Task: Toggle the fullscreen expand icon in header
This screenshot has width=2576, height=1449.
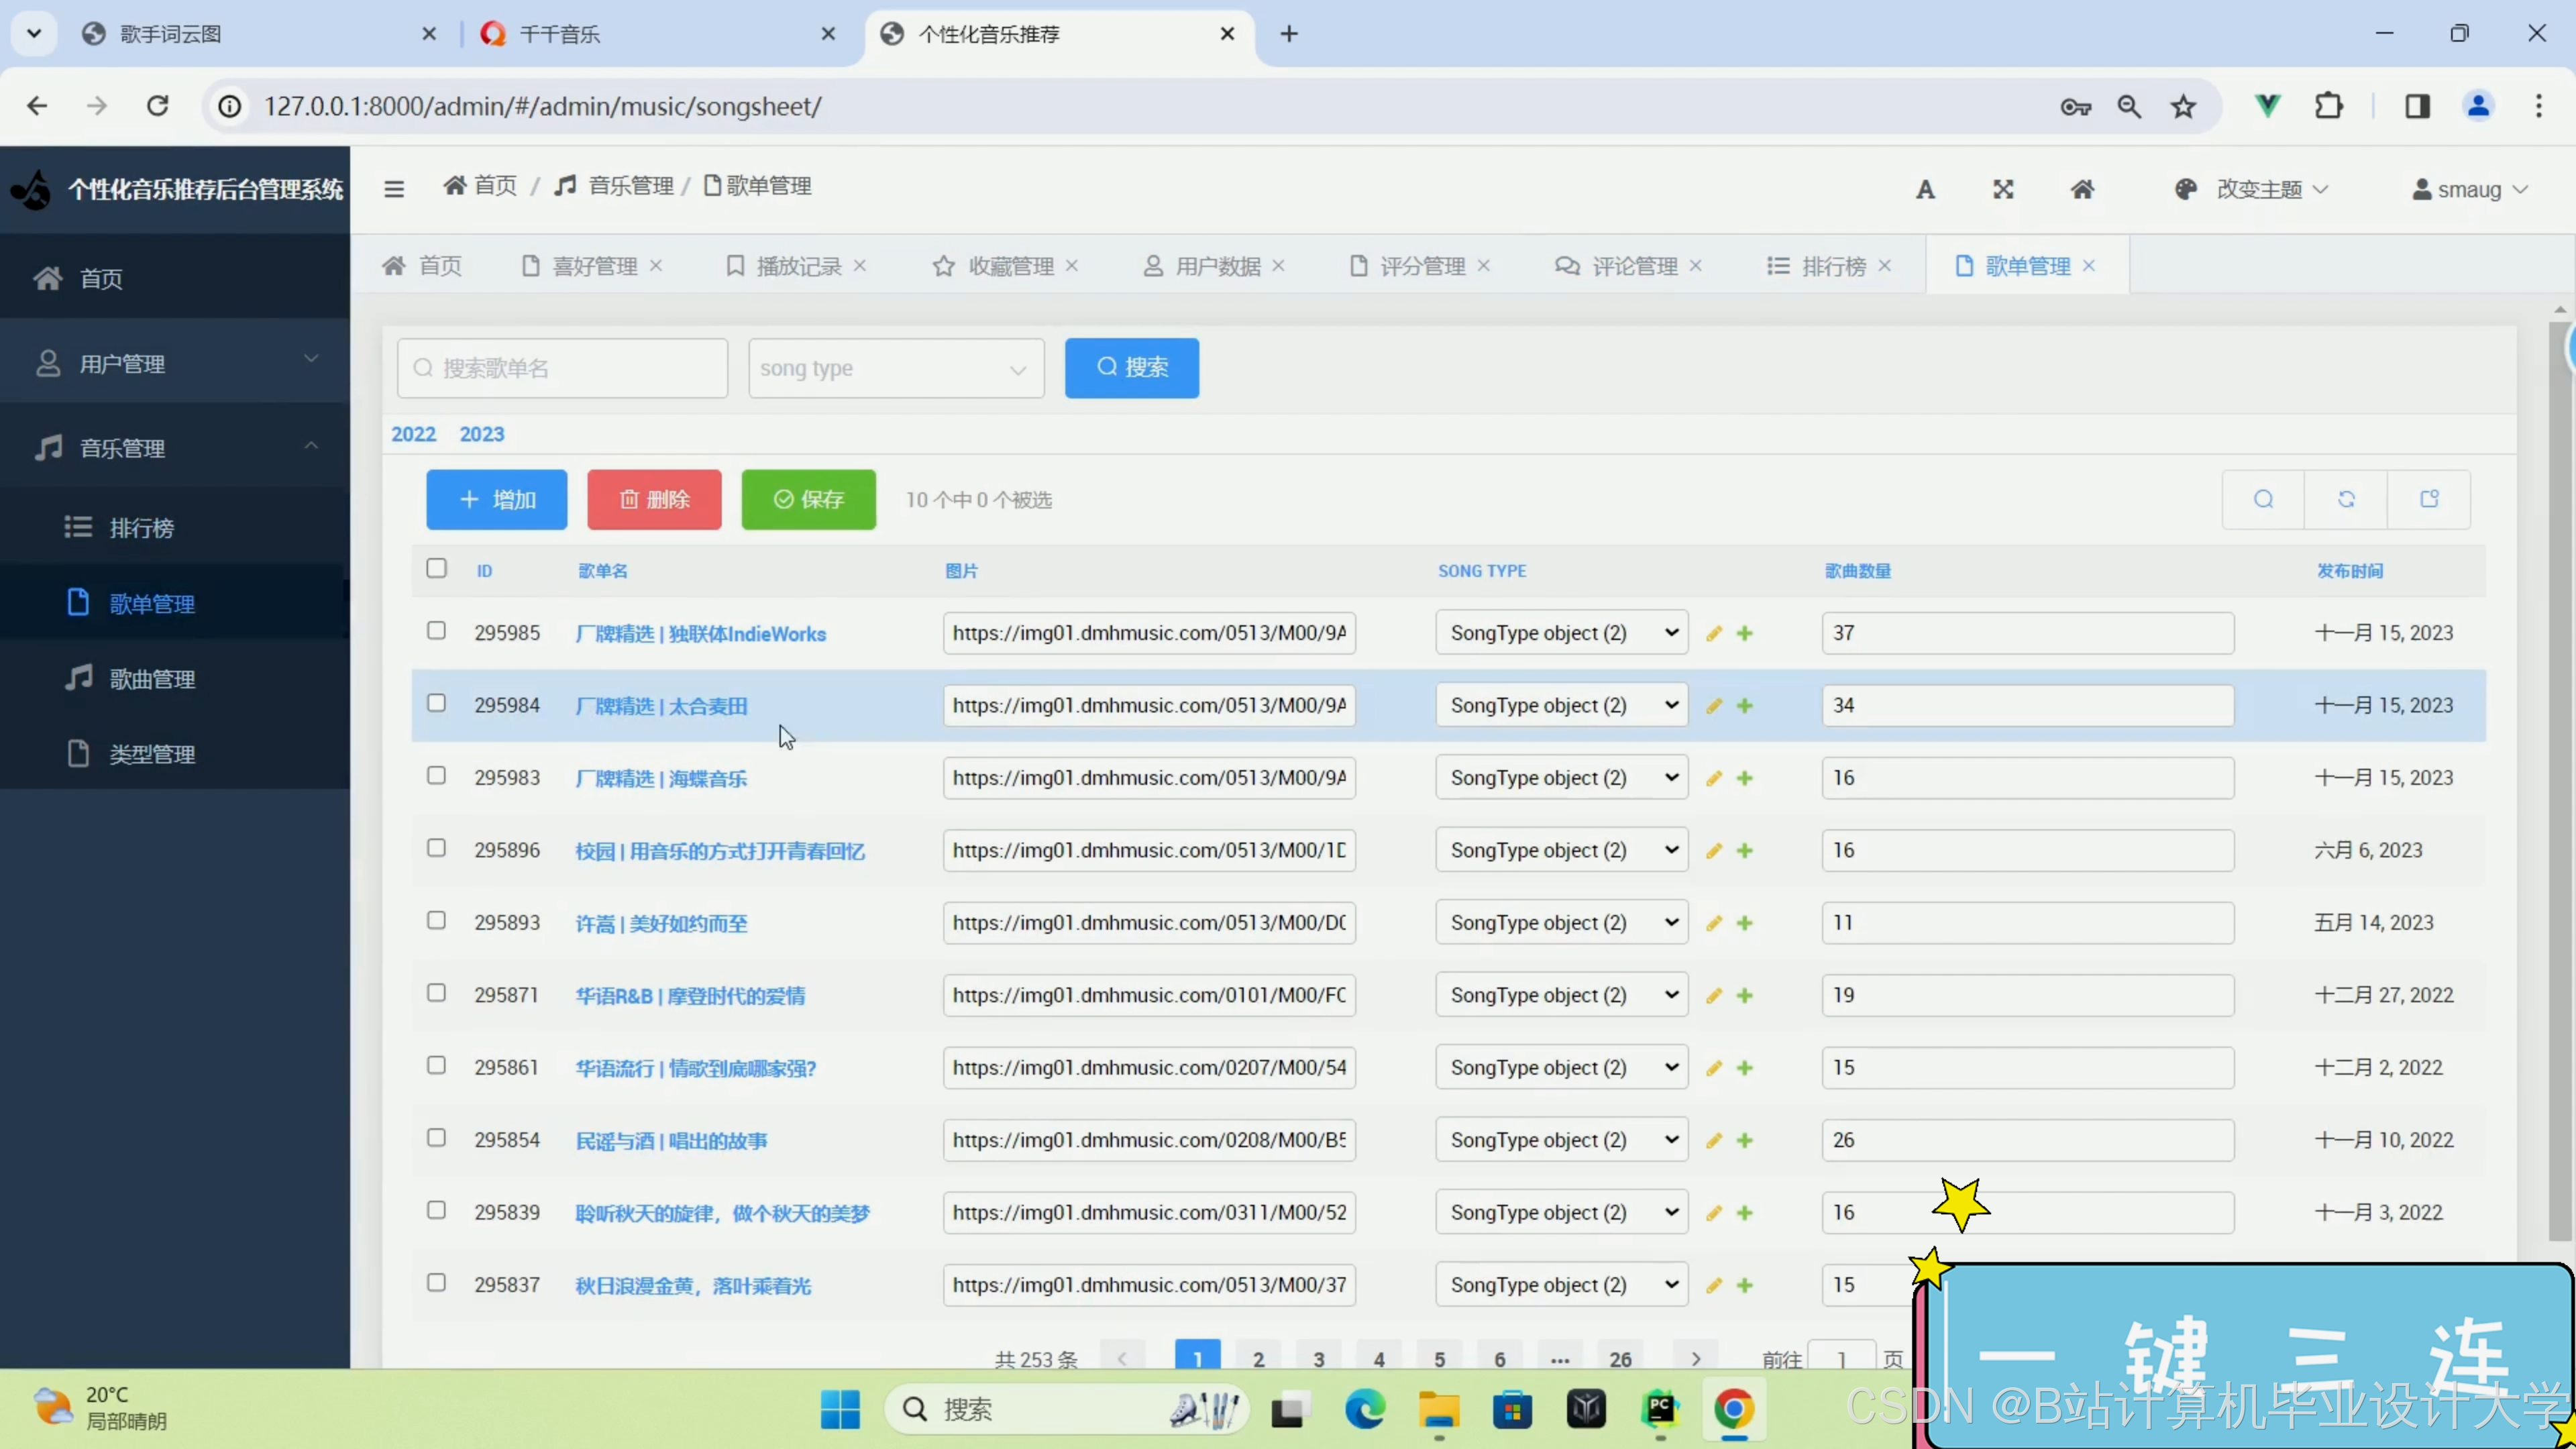Action: click(x=2003, y=190)
